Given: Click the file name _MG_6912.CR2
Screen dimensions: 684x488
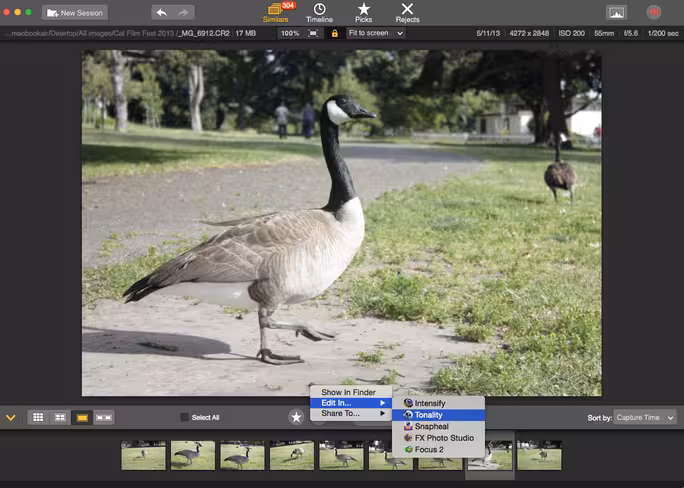Looking at the screenshot, I should coord(203,33).
